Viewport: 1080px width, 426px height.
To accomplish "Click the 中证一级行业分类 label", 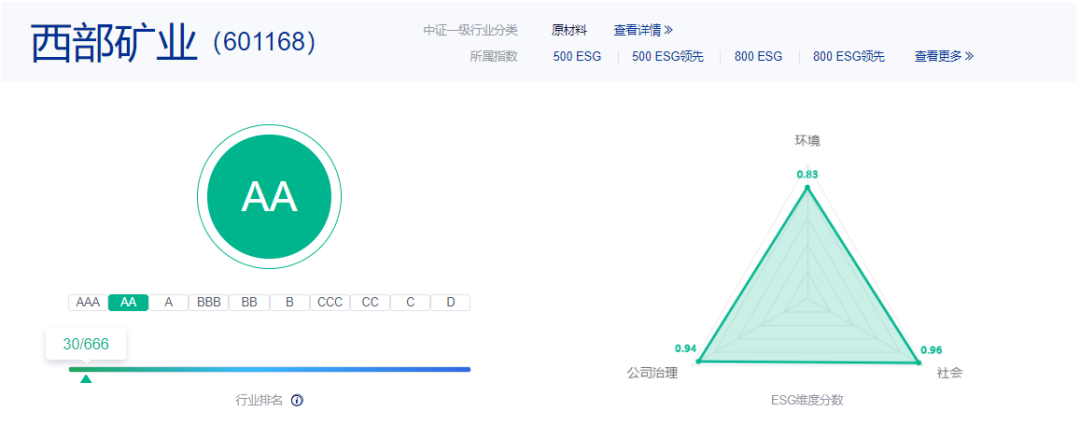I will coord(470,30).
